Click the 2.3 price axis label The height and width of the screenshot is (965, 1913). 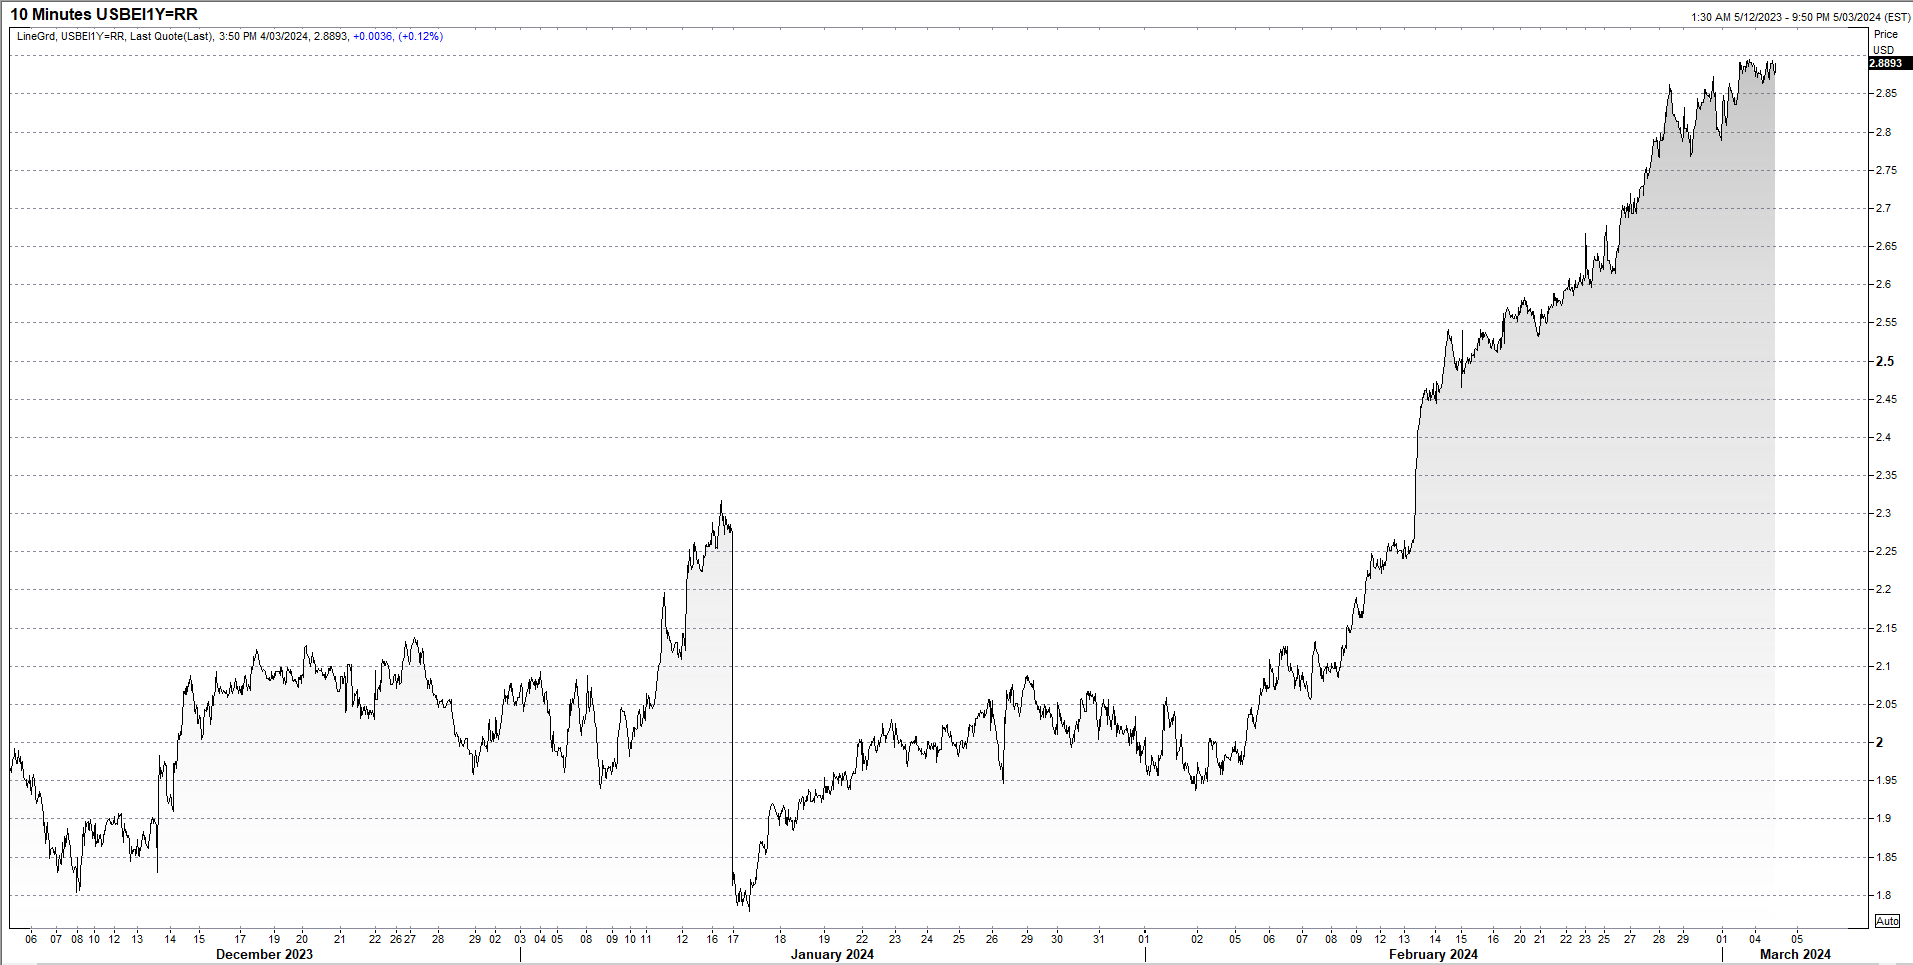[x=1883, y=513]
